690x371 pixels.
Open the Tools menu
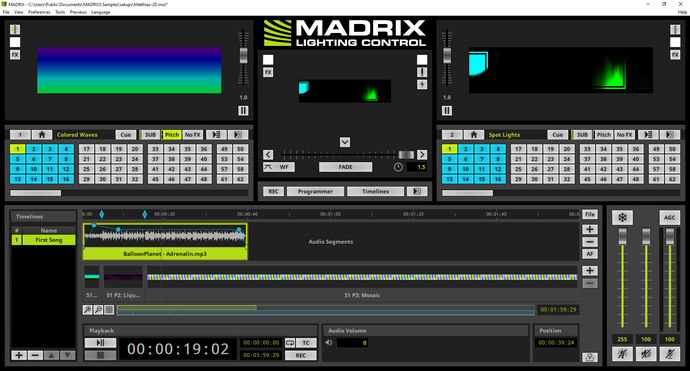tap(60, 12)
